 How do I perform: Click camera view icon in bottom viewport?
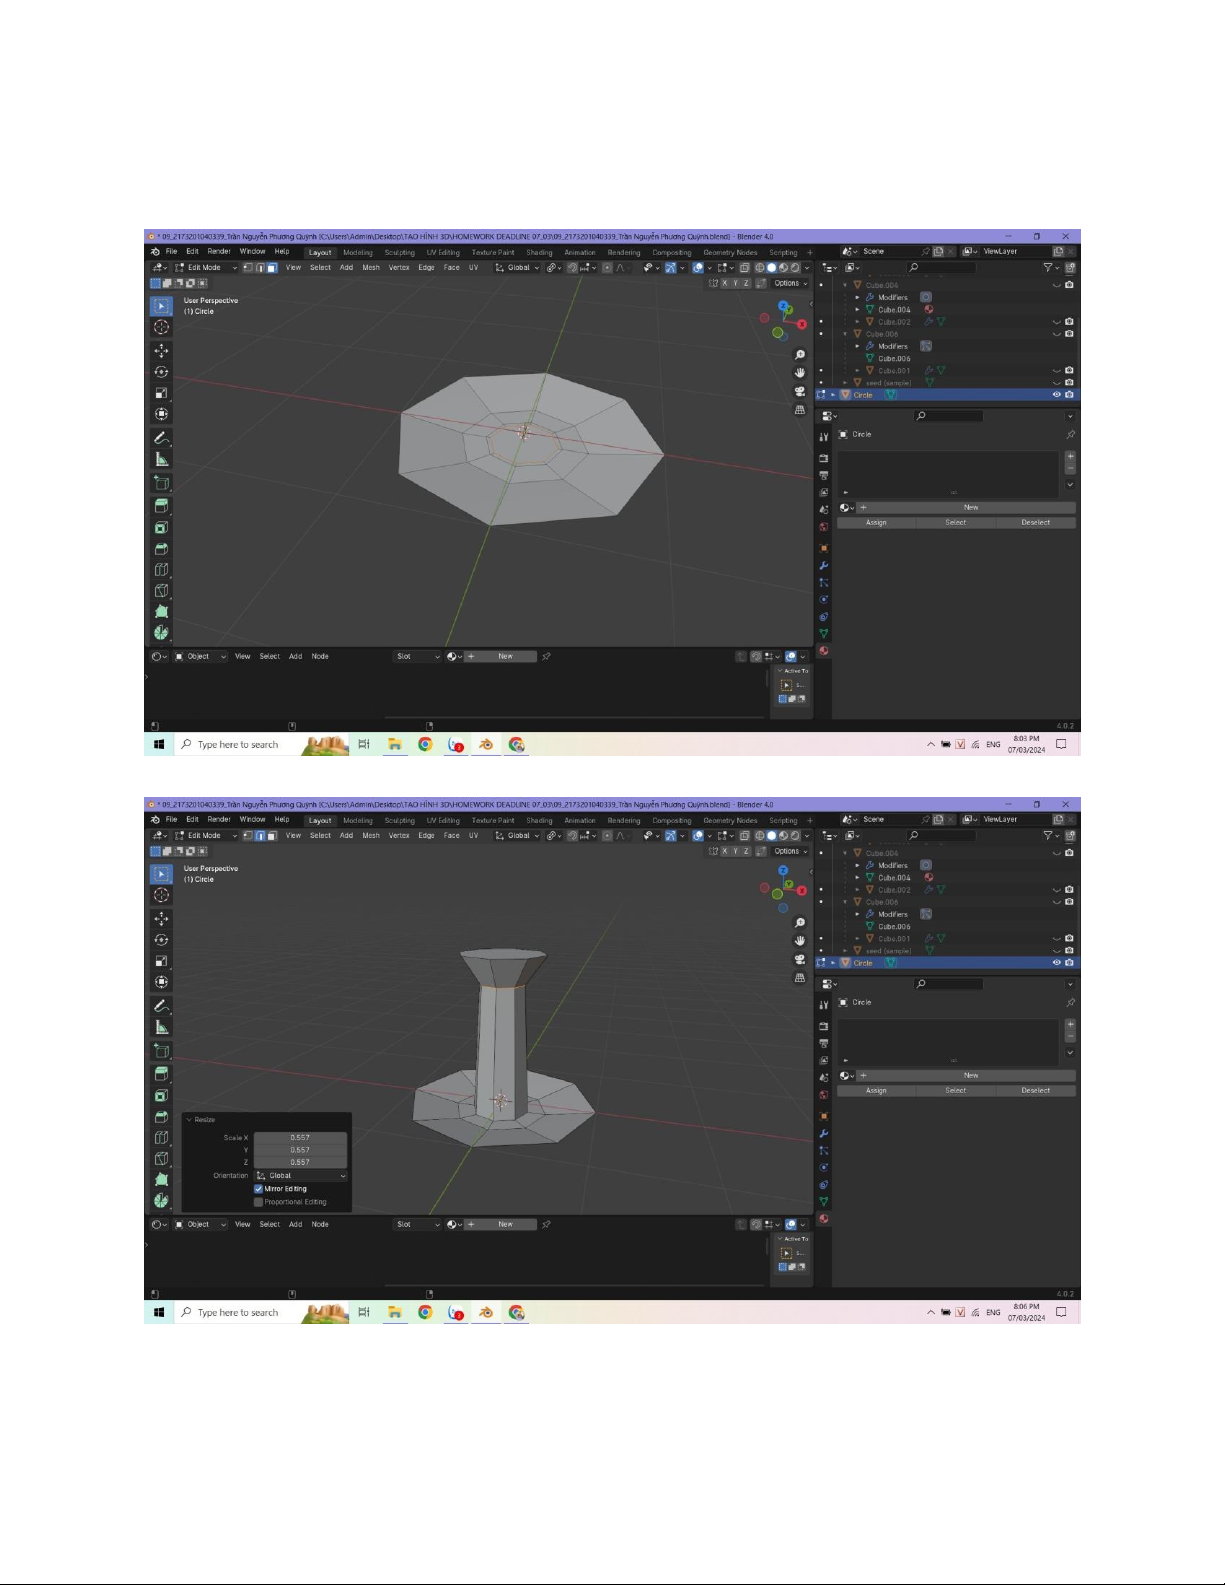pos(800,959)
